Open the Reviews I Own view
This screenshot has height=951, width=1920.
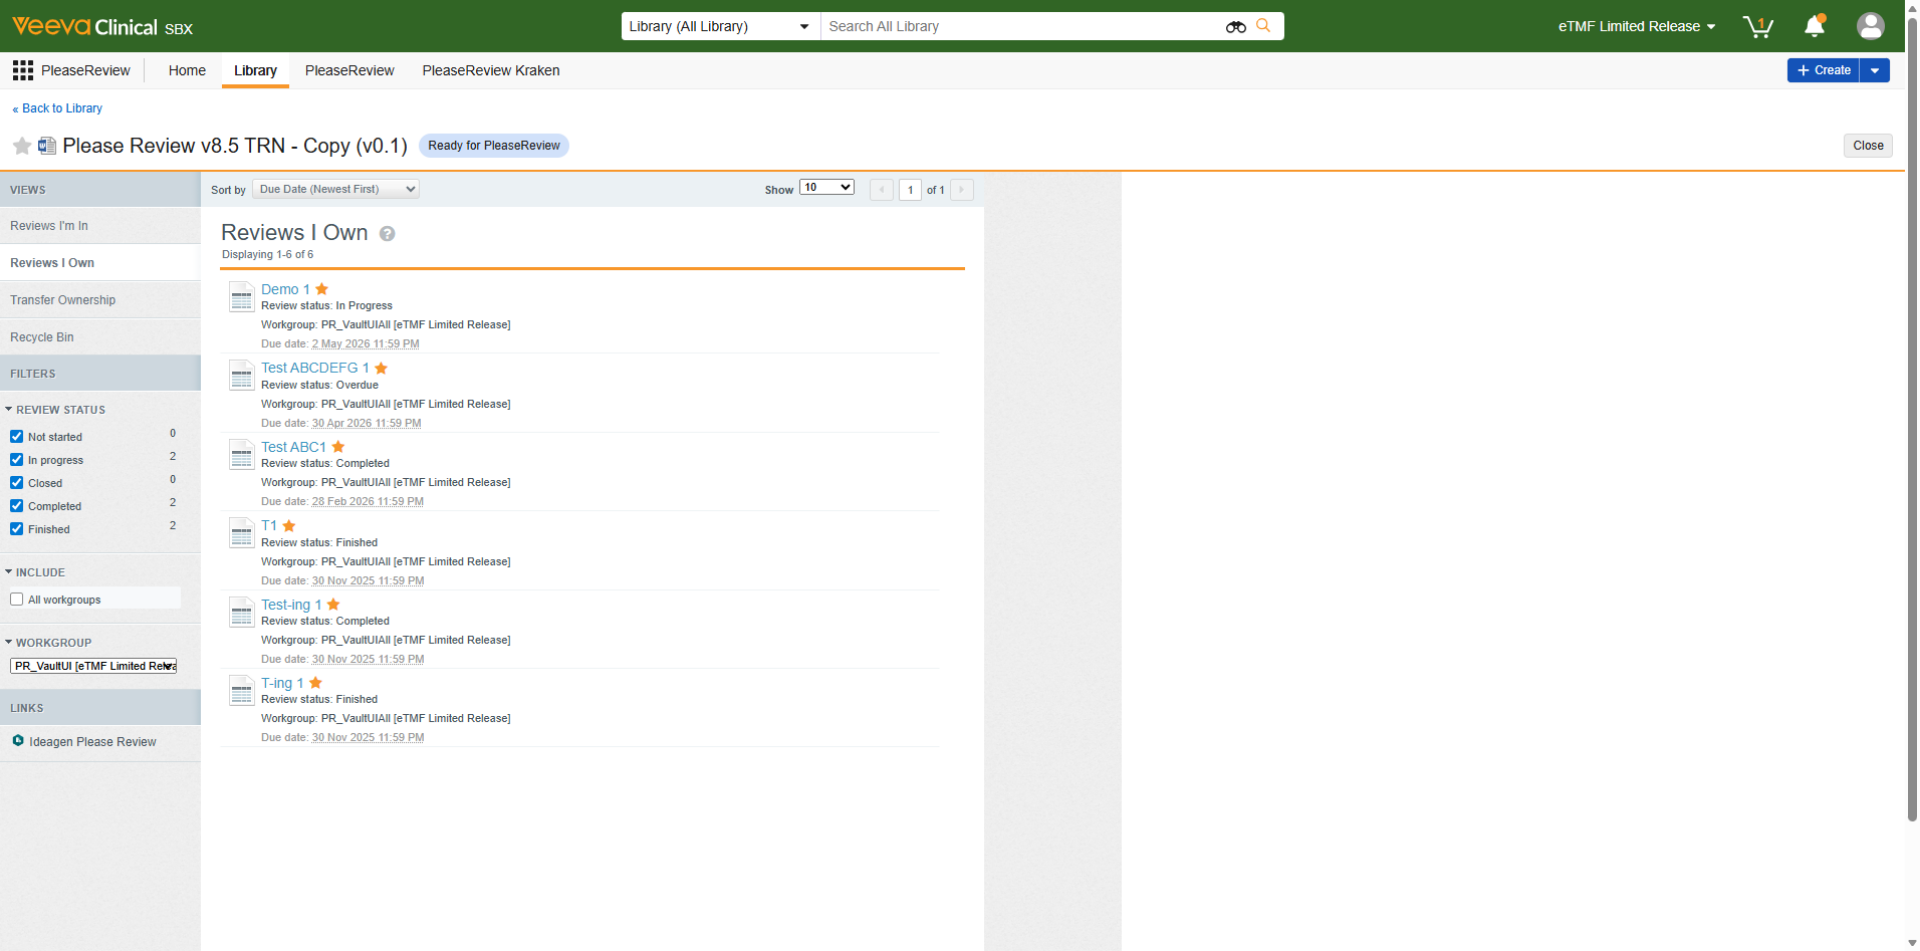[100, 263]
